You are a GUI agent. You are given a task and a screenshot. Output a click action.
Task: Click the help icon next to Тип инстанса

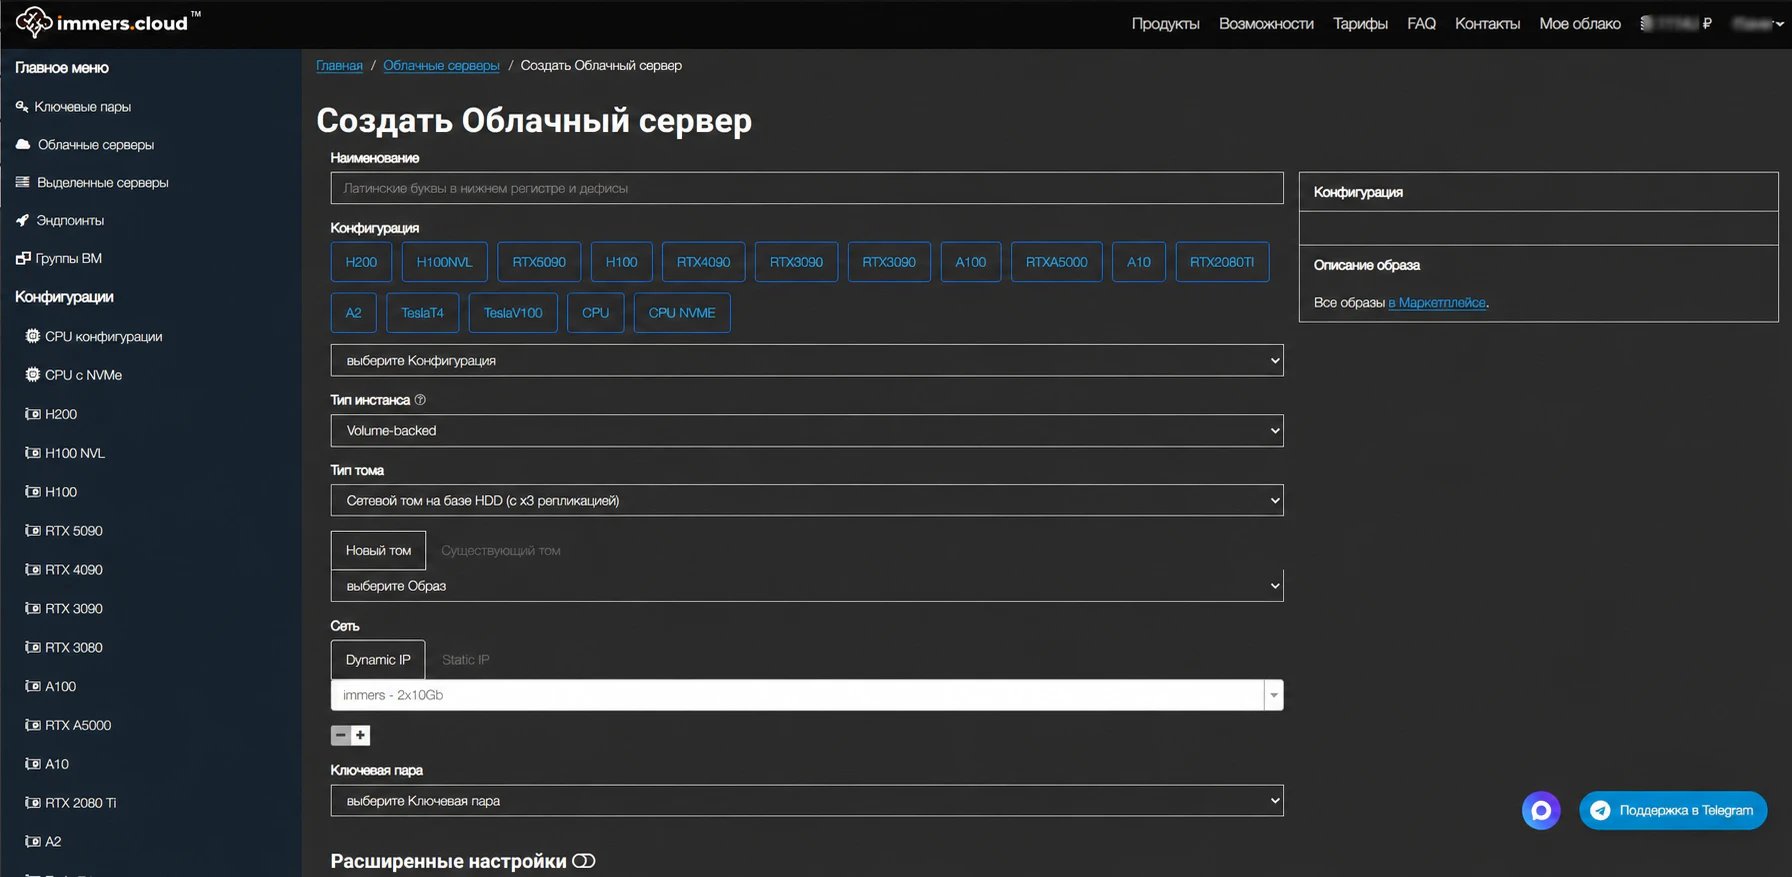pyautogui.click(x=420, y=399)
